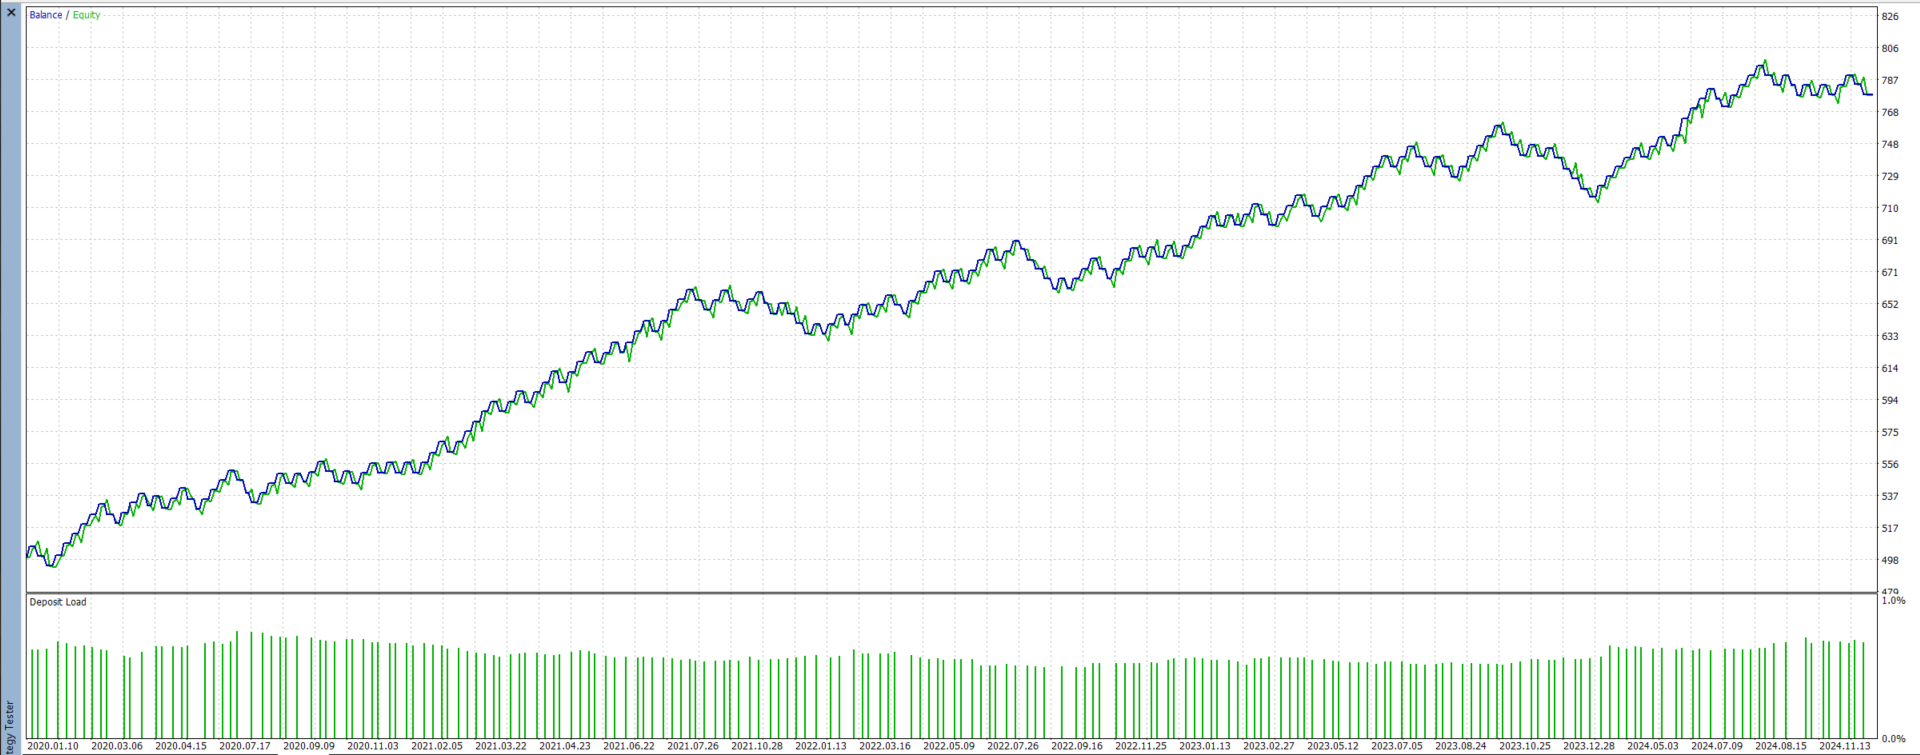The width and height of the screenshot is (1920, 755).
Task: Click the vertical Strategy Tester title
Action: 11,727
